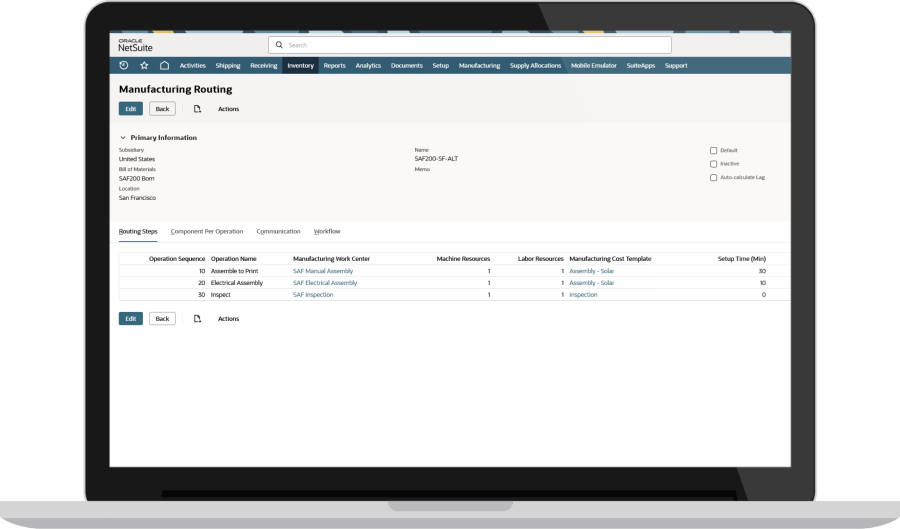Click the Machine Resources column header
The width and height of the screenshot is (900, 529).
463,259
